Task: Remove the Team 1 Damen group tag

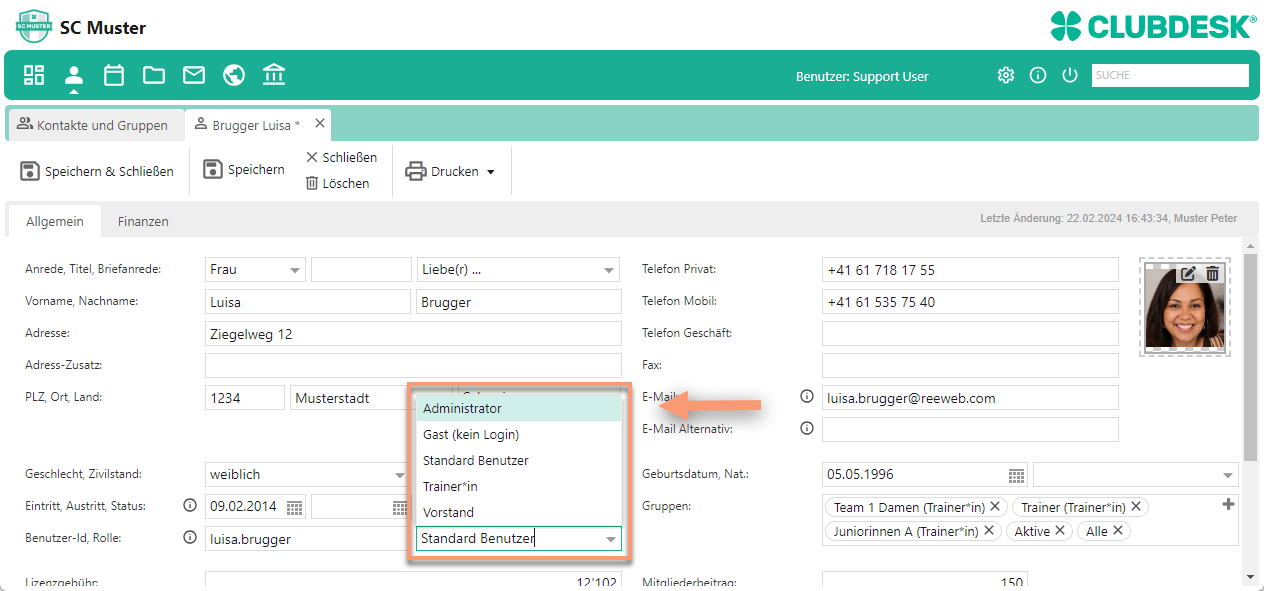Action: [x=995, y=507]
